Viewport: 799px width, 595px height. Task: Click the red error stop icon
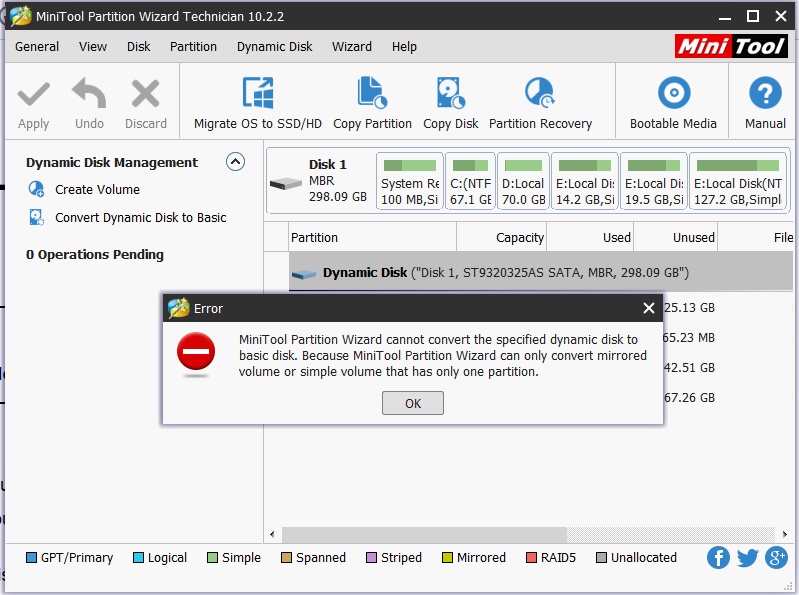point(196,352)
